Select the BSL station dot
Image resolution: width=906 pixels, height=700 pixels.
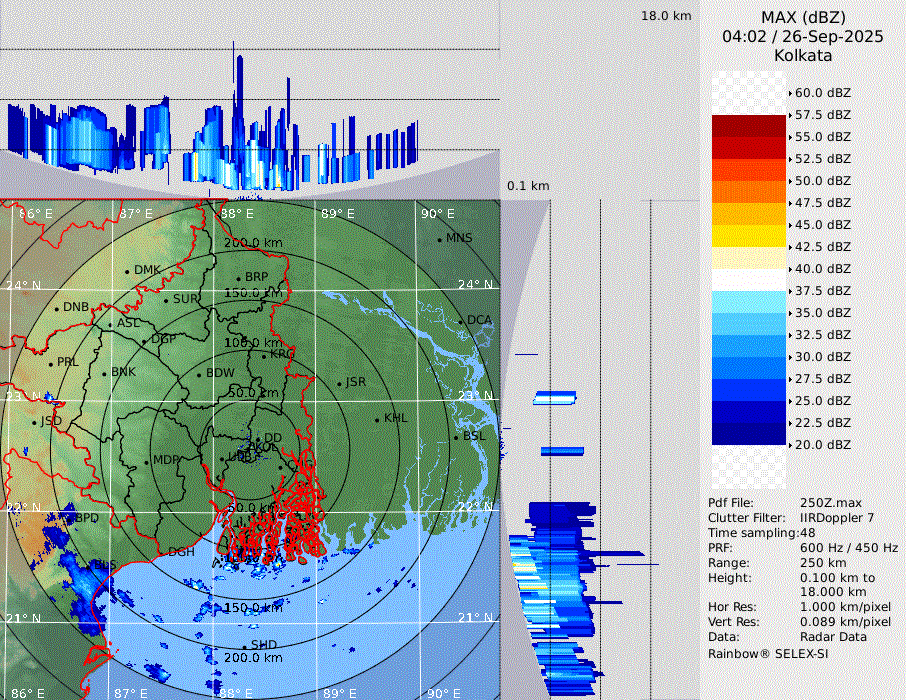(x=456, y=437)
